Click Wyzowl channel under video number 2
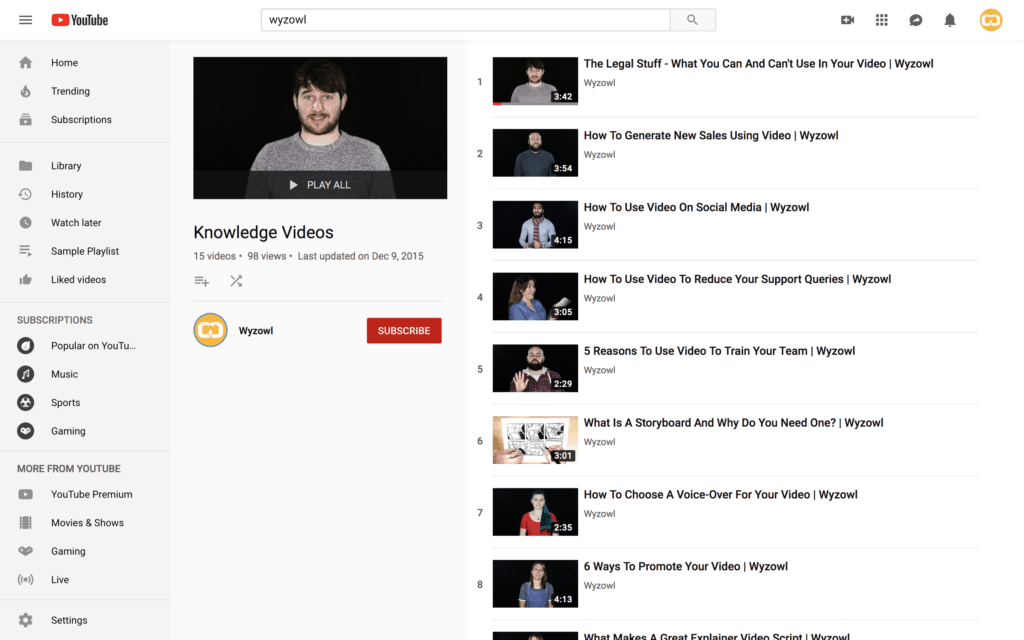 (x=600, y=155)
